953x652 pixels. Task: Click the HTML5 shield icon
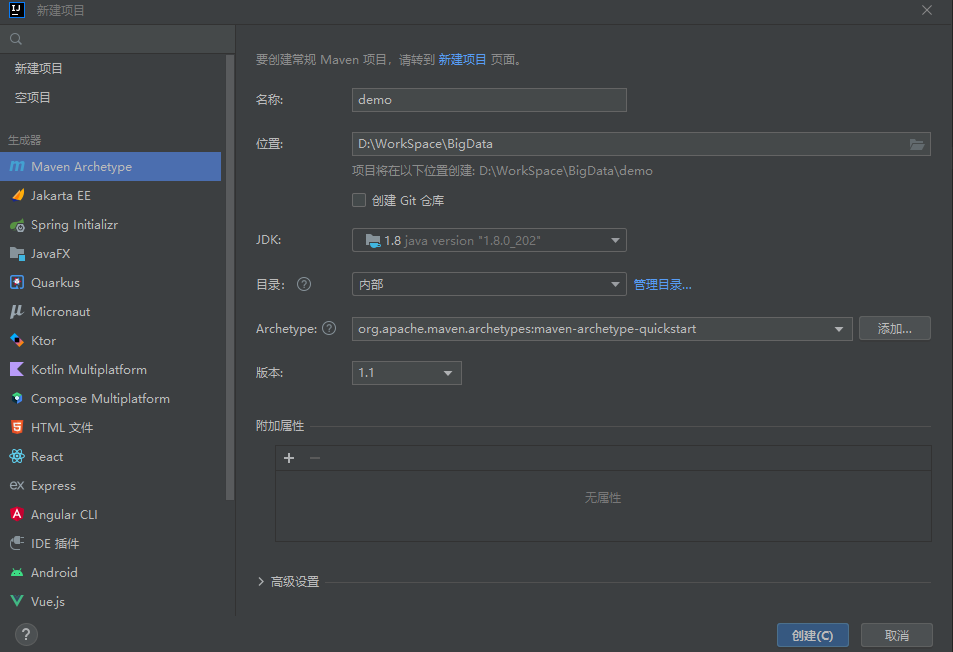click(x=17, y=427)
